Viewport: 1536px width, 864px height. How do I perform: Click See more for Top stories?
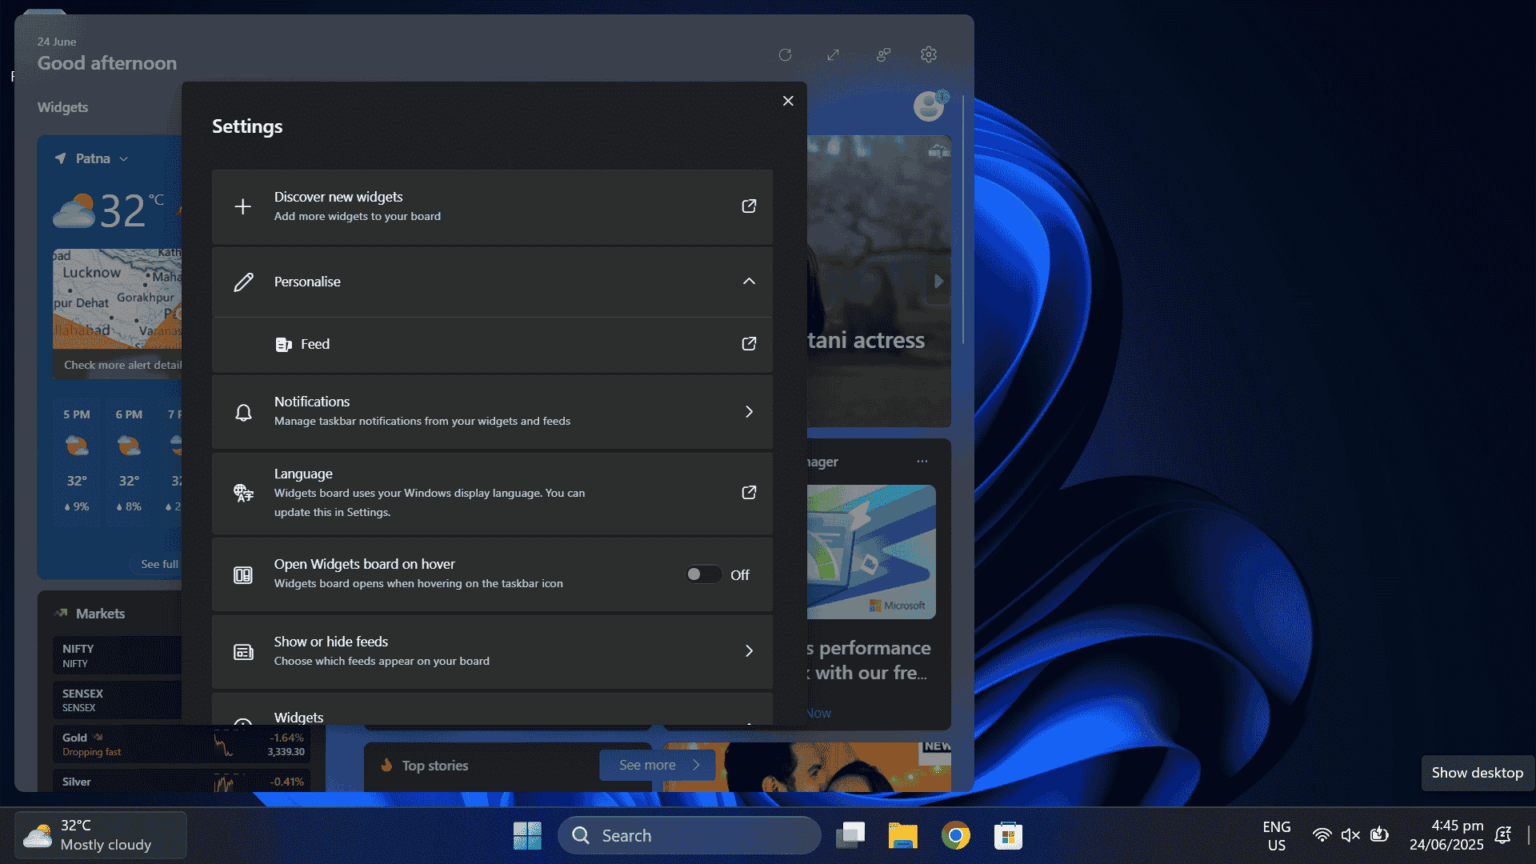click(656, 764)
